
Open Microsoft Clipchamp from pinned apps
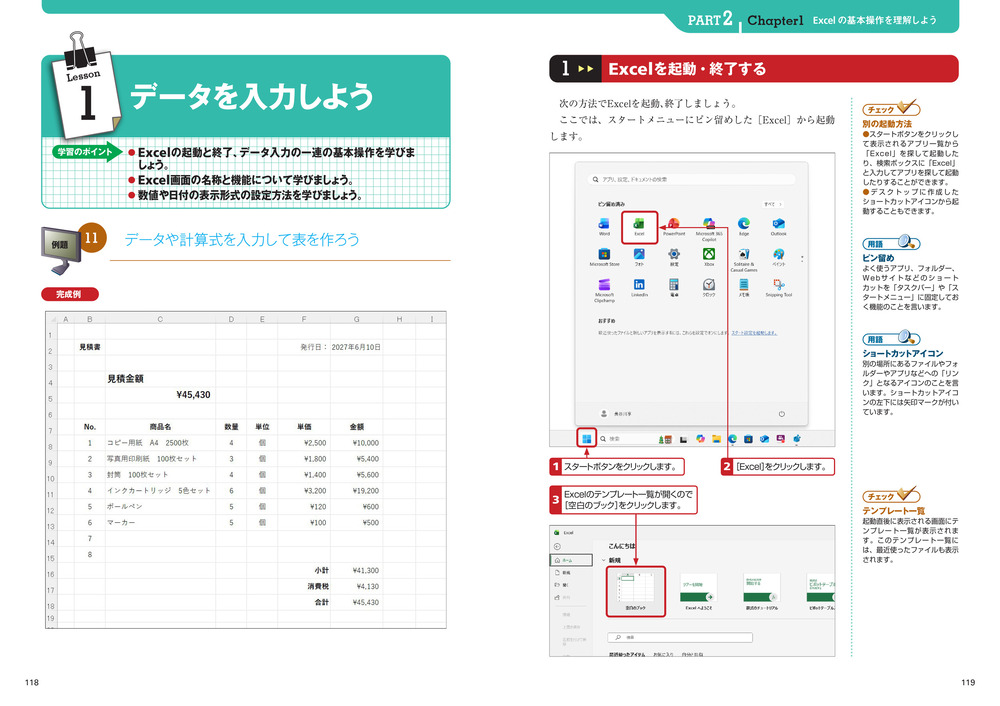click(x=604, y=287)
